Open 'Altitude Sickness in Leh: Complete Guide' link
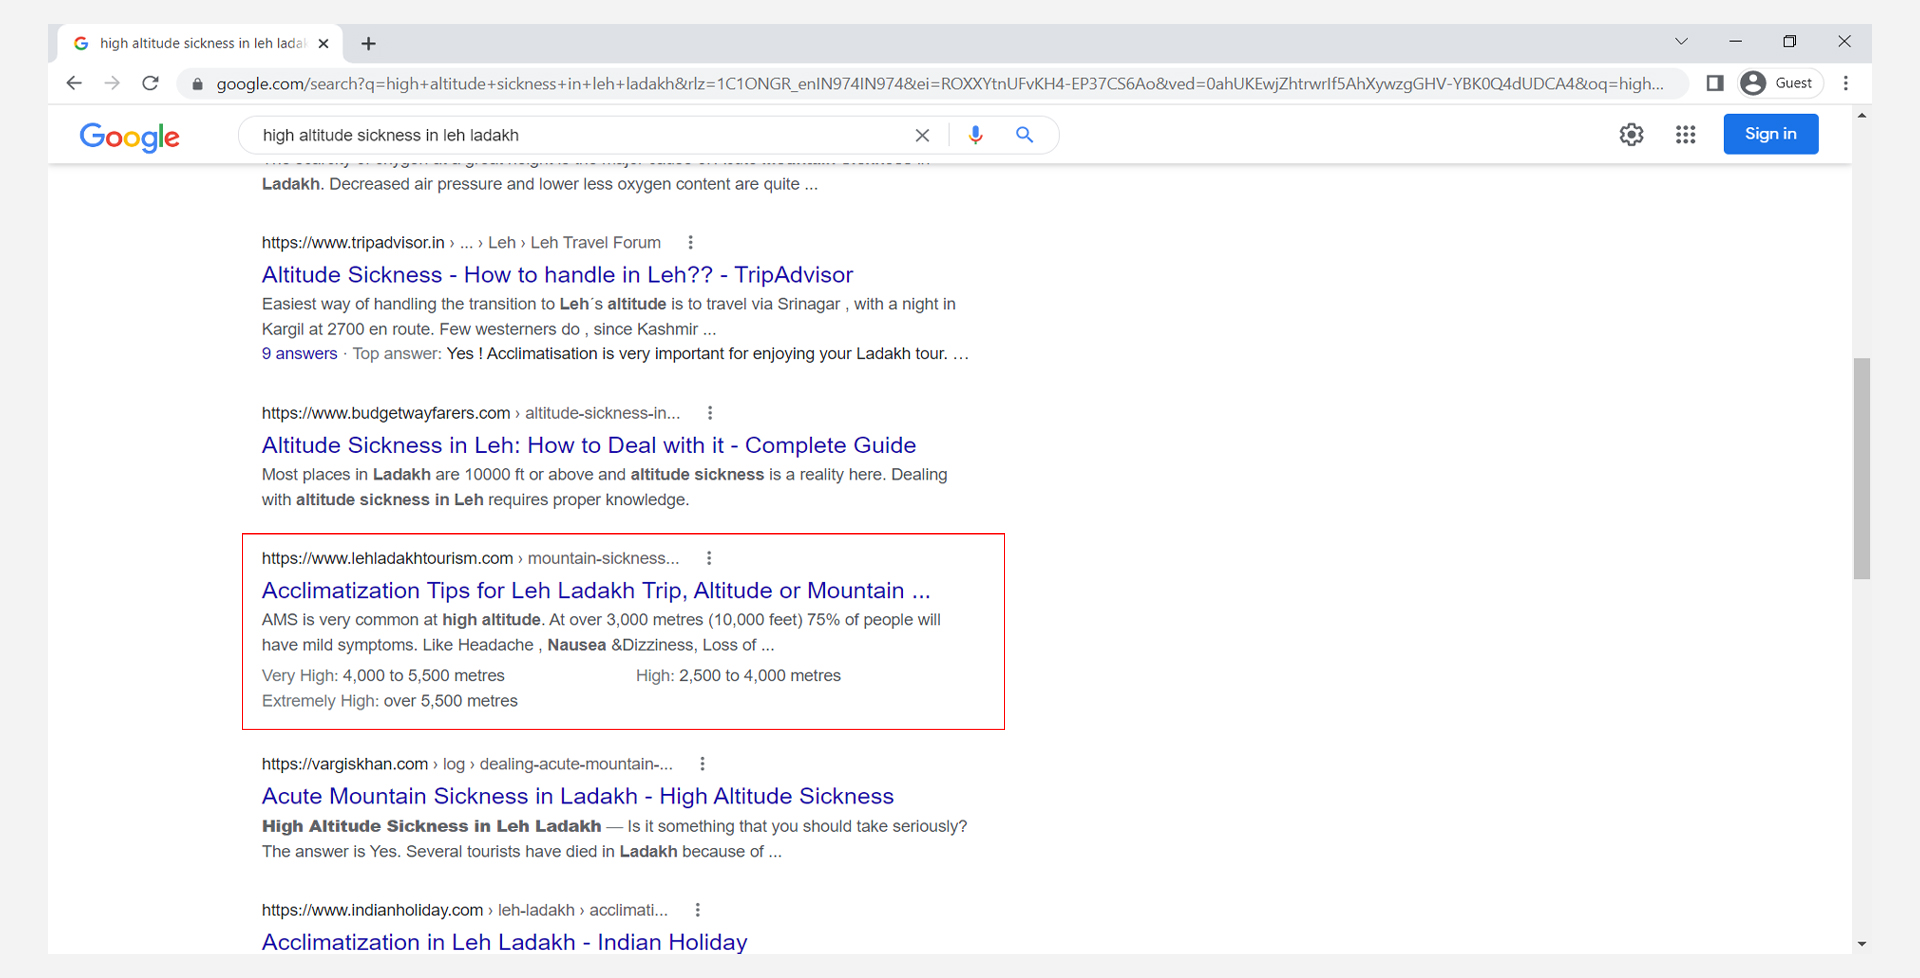The image size is (1920, 978). pyautogui.click(x=589, y=445)
